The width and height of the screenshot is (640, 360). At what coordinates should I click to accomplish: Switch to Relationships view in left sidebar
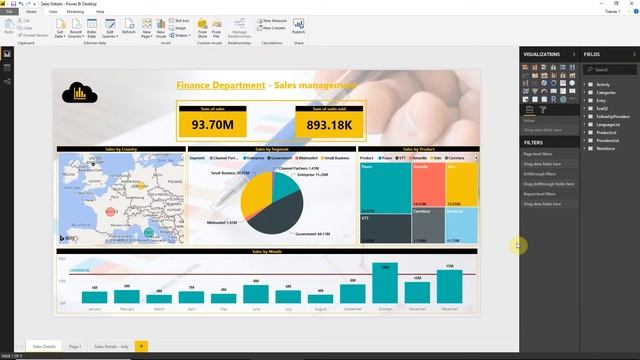point(7,82)
